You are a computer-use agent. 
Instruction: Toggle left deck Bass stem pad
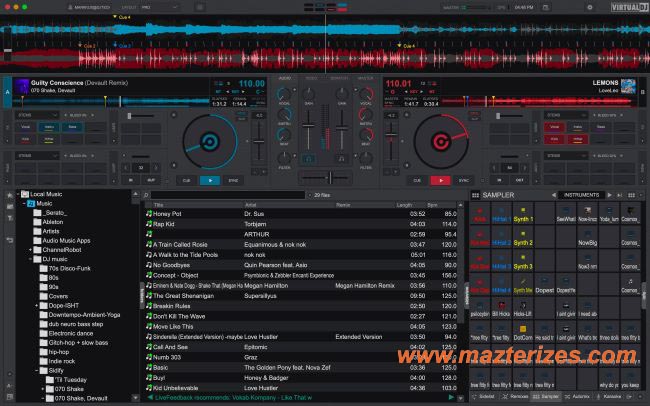[x=72, y=127]
